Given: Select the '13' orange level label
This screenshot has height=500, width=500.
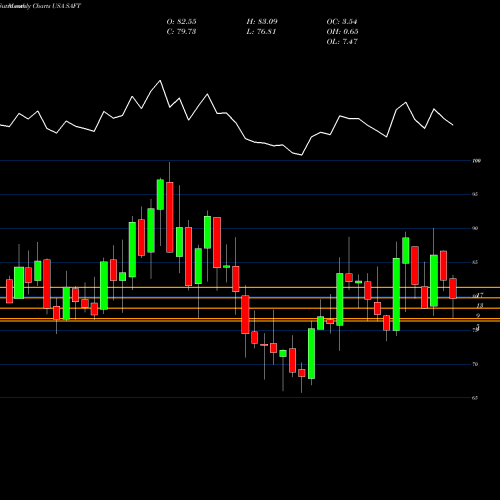Looking at the screenshot, I should click(480, 306).
